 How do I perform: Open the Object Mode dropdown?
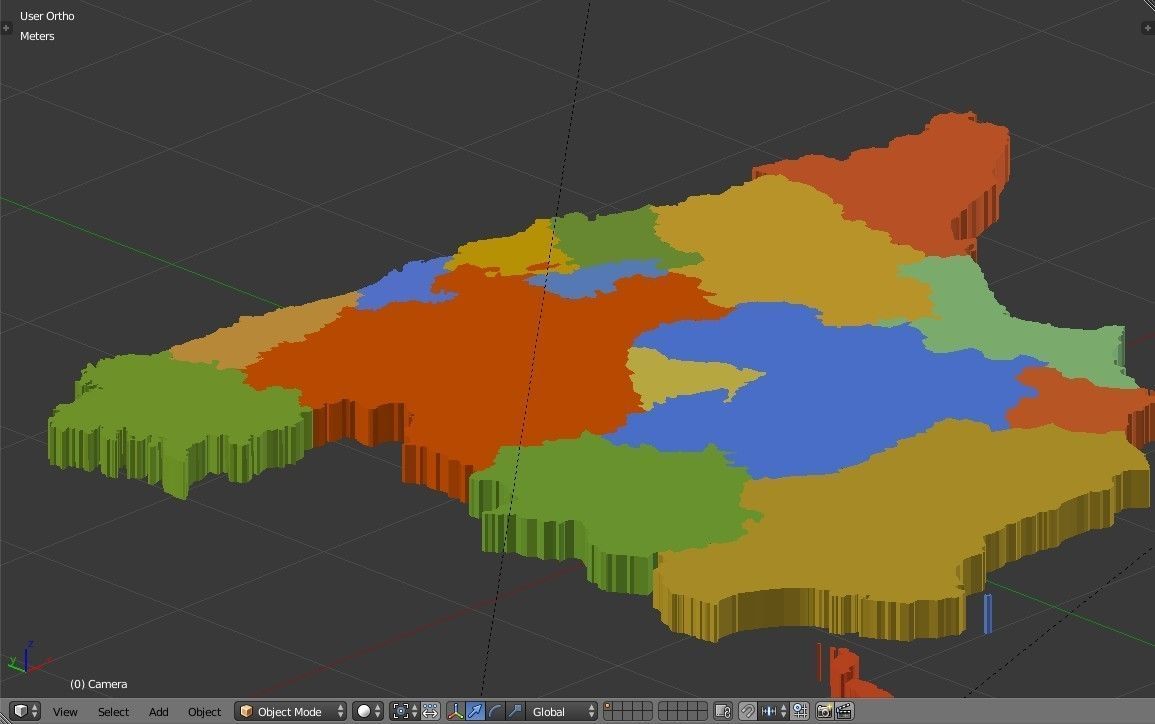click(290, 711)
